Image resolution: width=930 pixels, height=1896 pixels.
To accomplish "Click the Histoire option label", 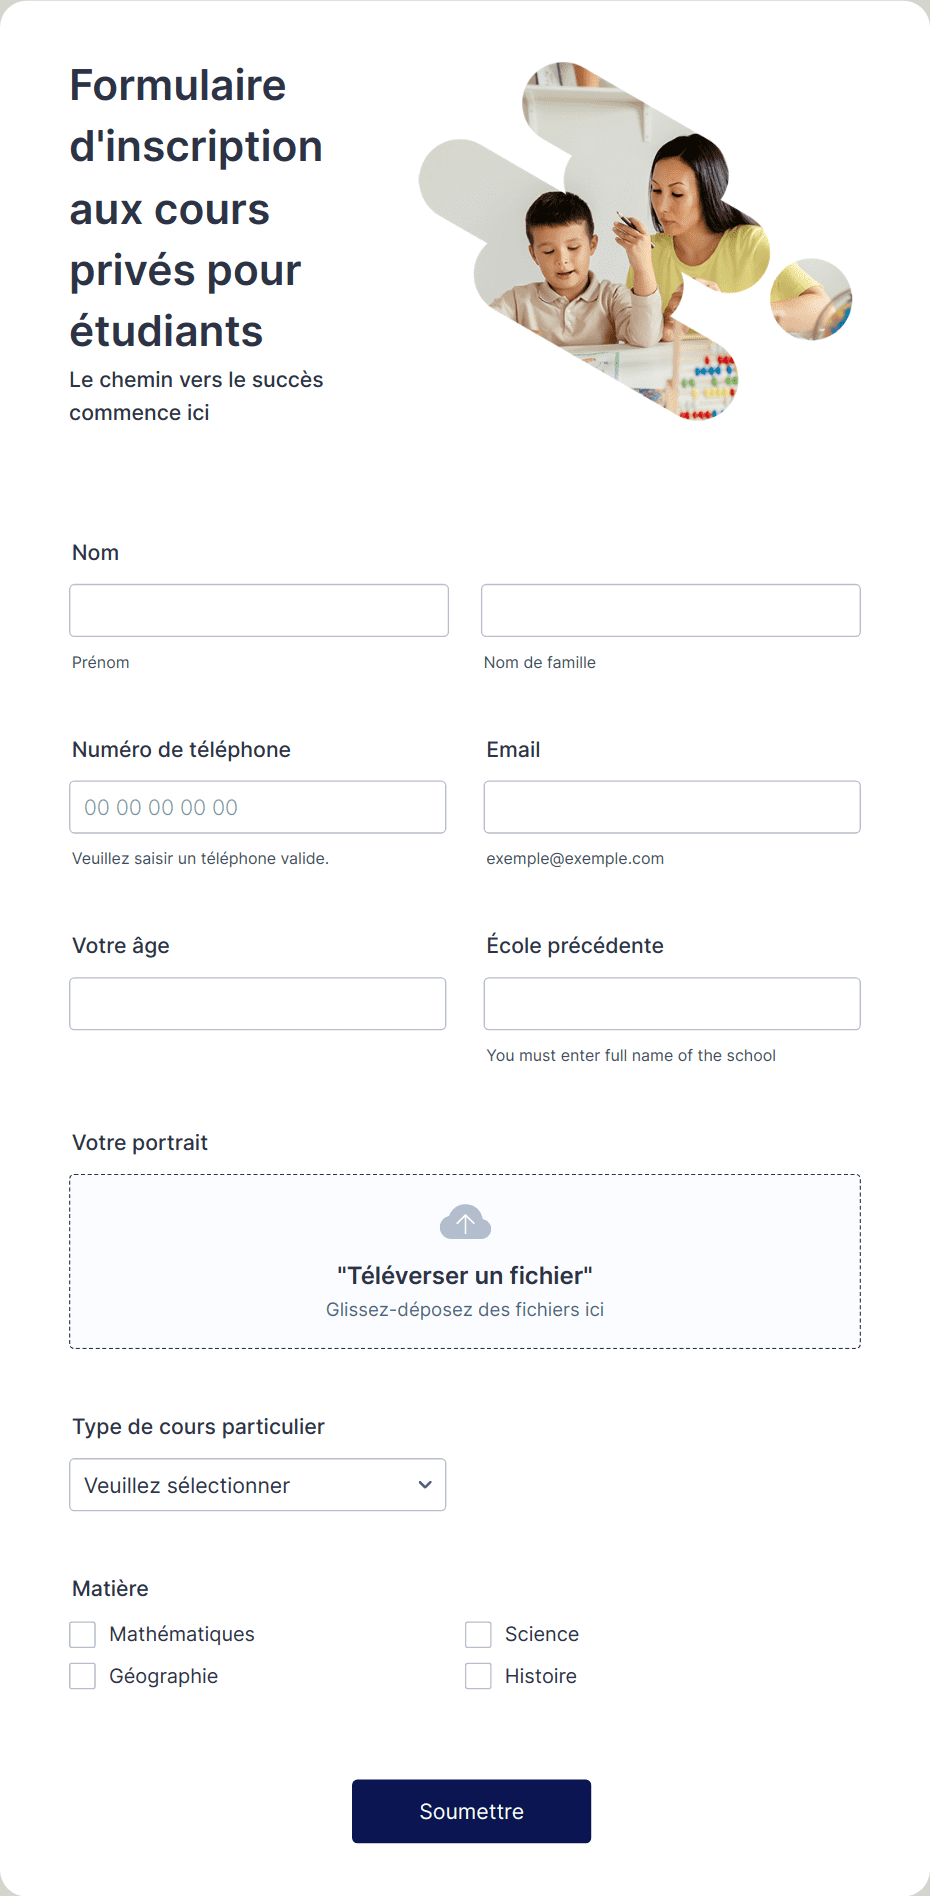I will [541, 1676].
